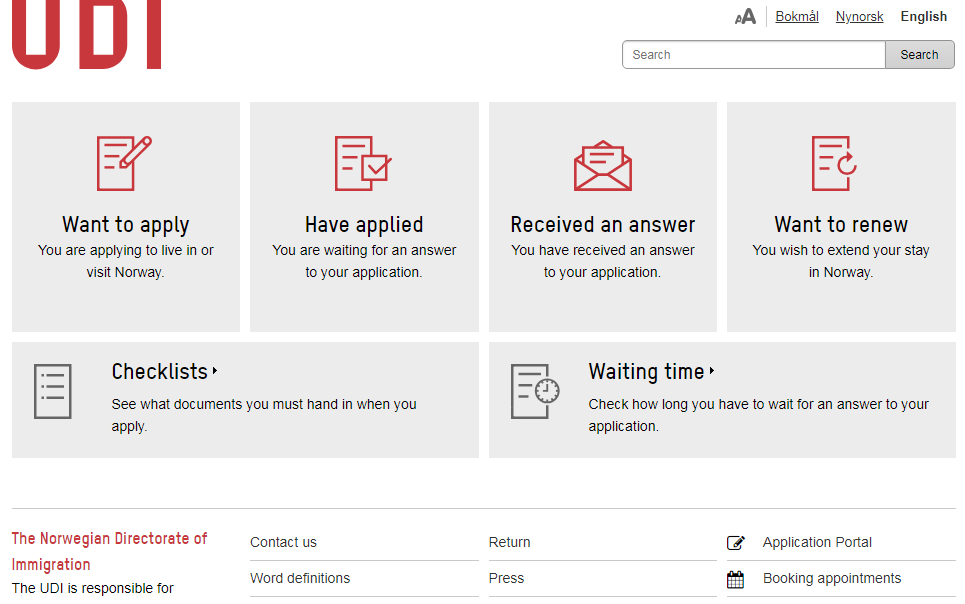Open the Checklists link
The width and height of the screenshot is (965, 604).
(159, 371)
